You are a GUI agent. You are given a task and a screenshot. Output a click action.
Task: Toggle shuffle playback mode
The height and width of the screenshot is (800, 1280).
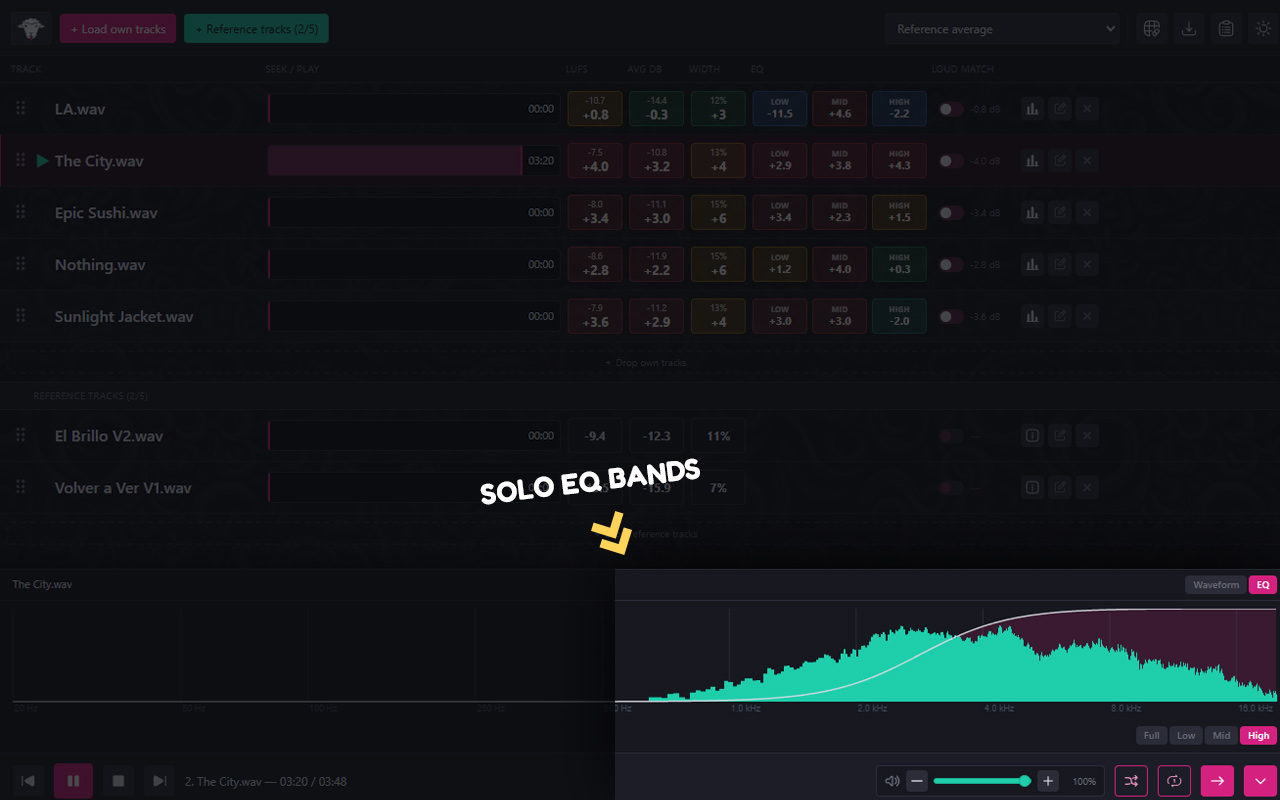tap(1131, 781)
